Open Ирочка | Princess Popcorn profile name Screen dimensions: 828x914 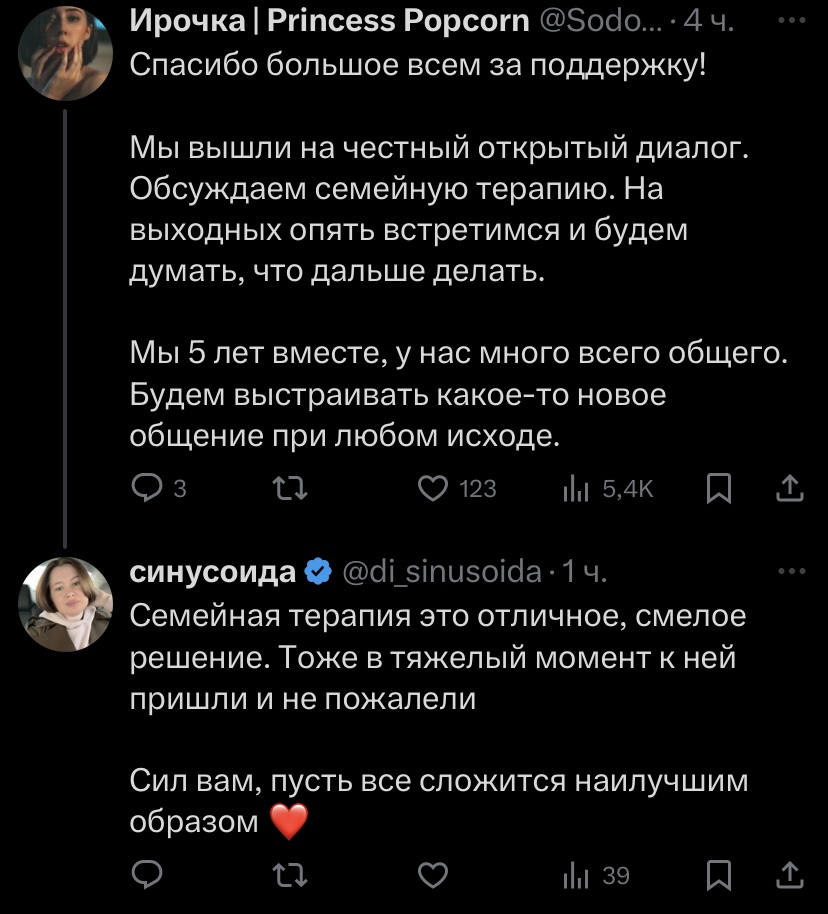[x=329, y=19]
